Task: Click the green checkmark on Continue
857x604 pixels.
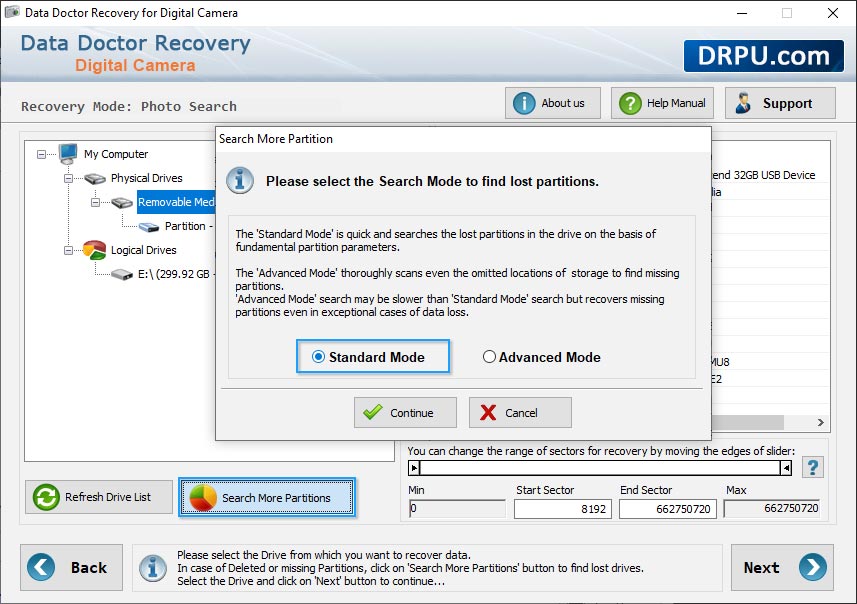Action: click(373, 412)
